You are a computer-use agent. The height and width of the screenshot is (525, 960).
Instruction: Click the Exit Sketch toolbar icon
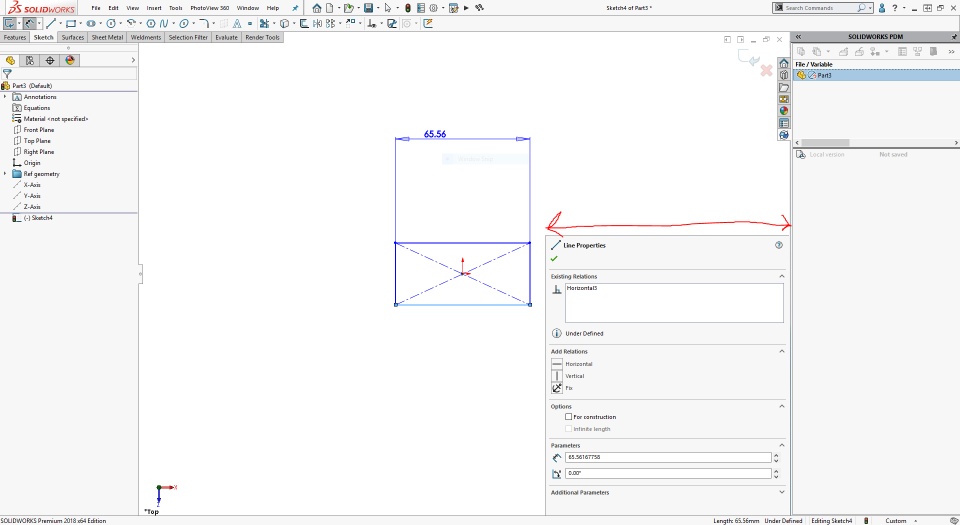(10, 23)
